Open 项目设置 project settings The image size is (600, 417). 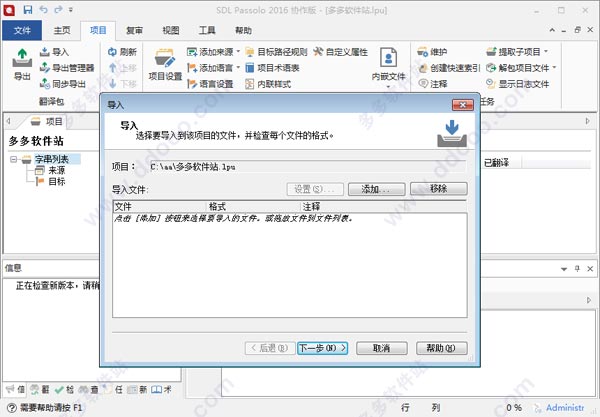click(x=165, y=64)
